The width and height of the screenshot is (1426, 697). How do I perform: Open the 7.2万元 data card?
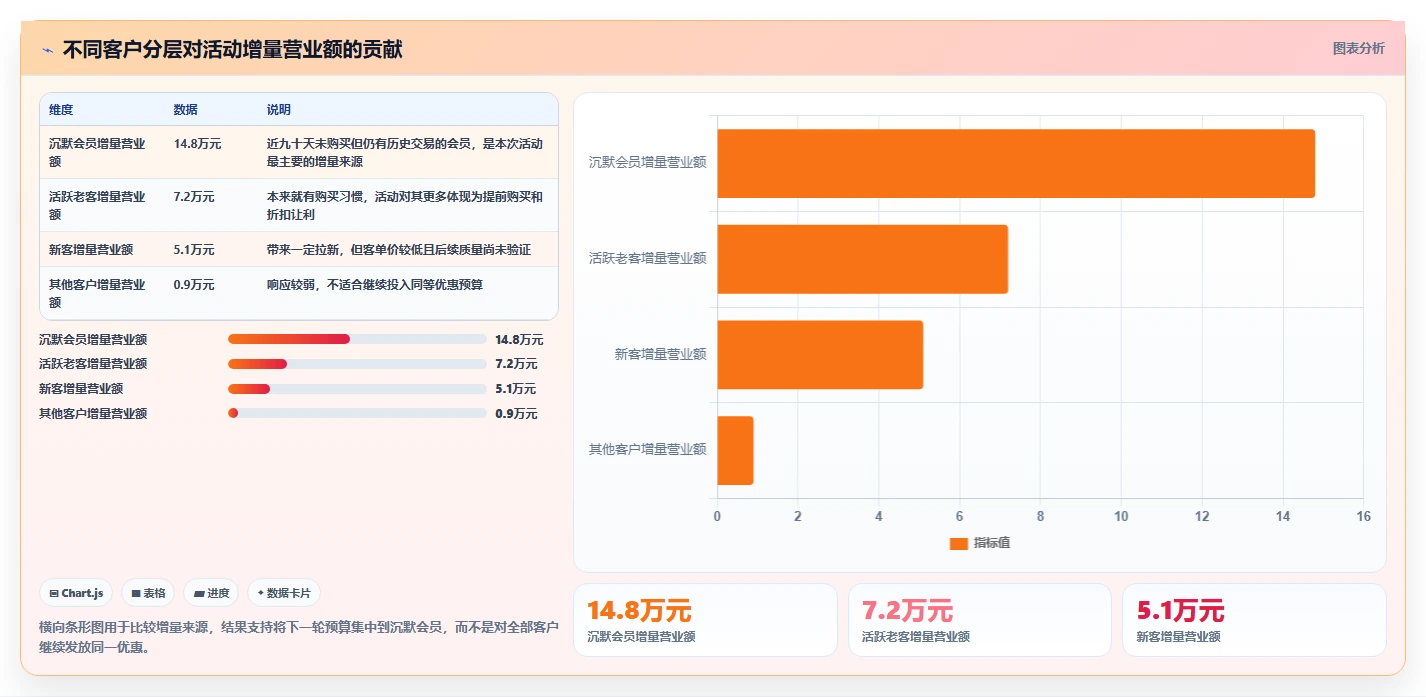(x=980, y=620)
